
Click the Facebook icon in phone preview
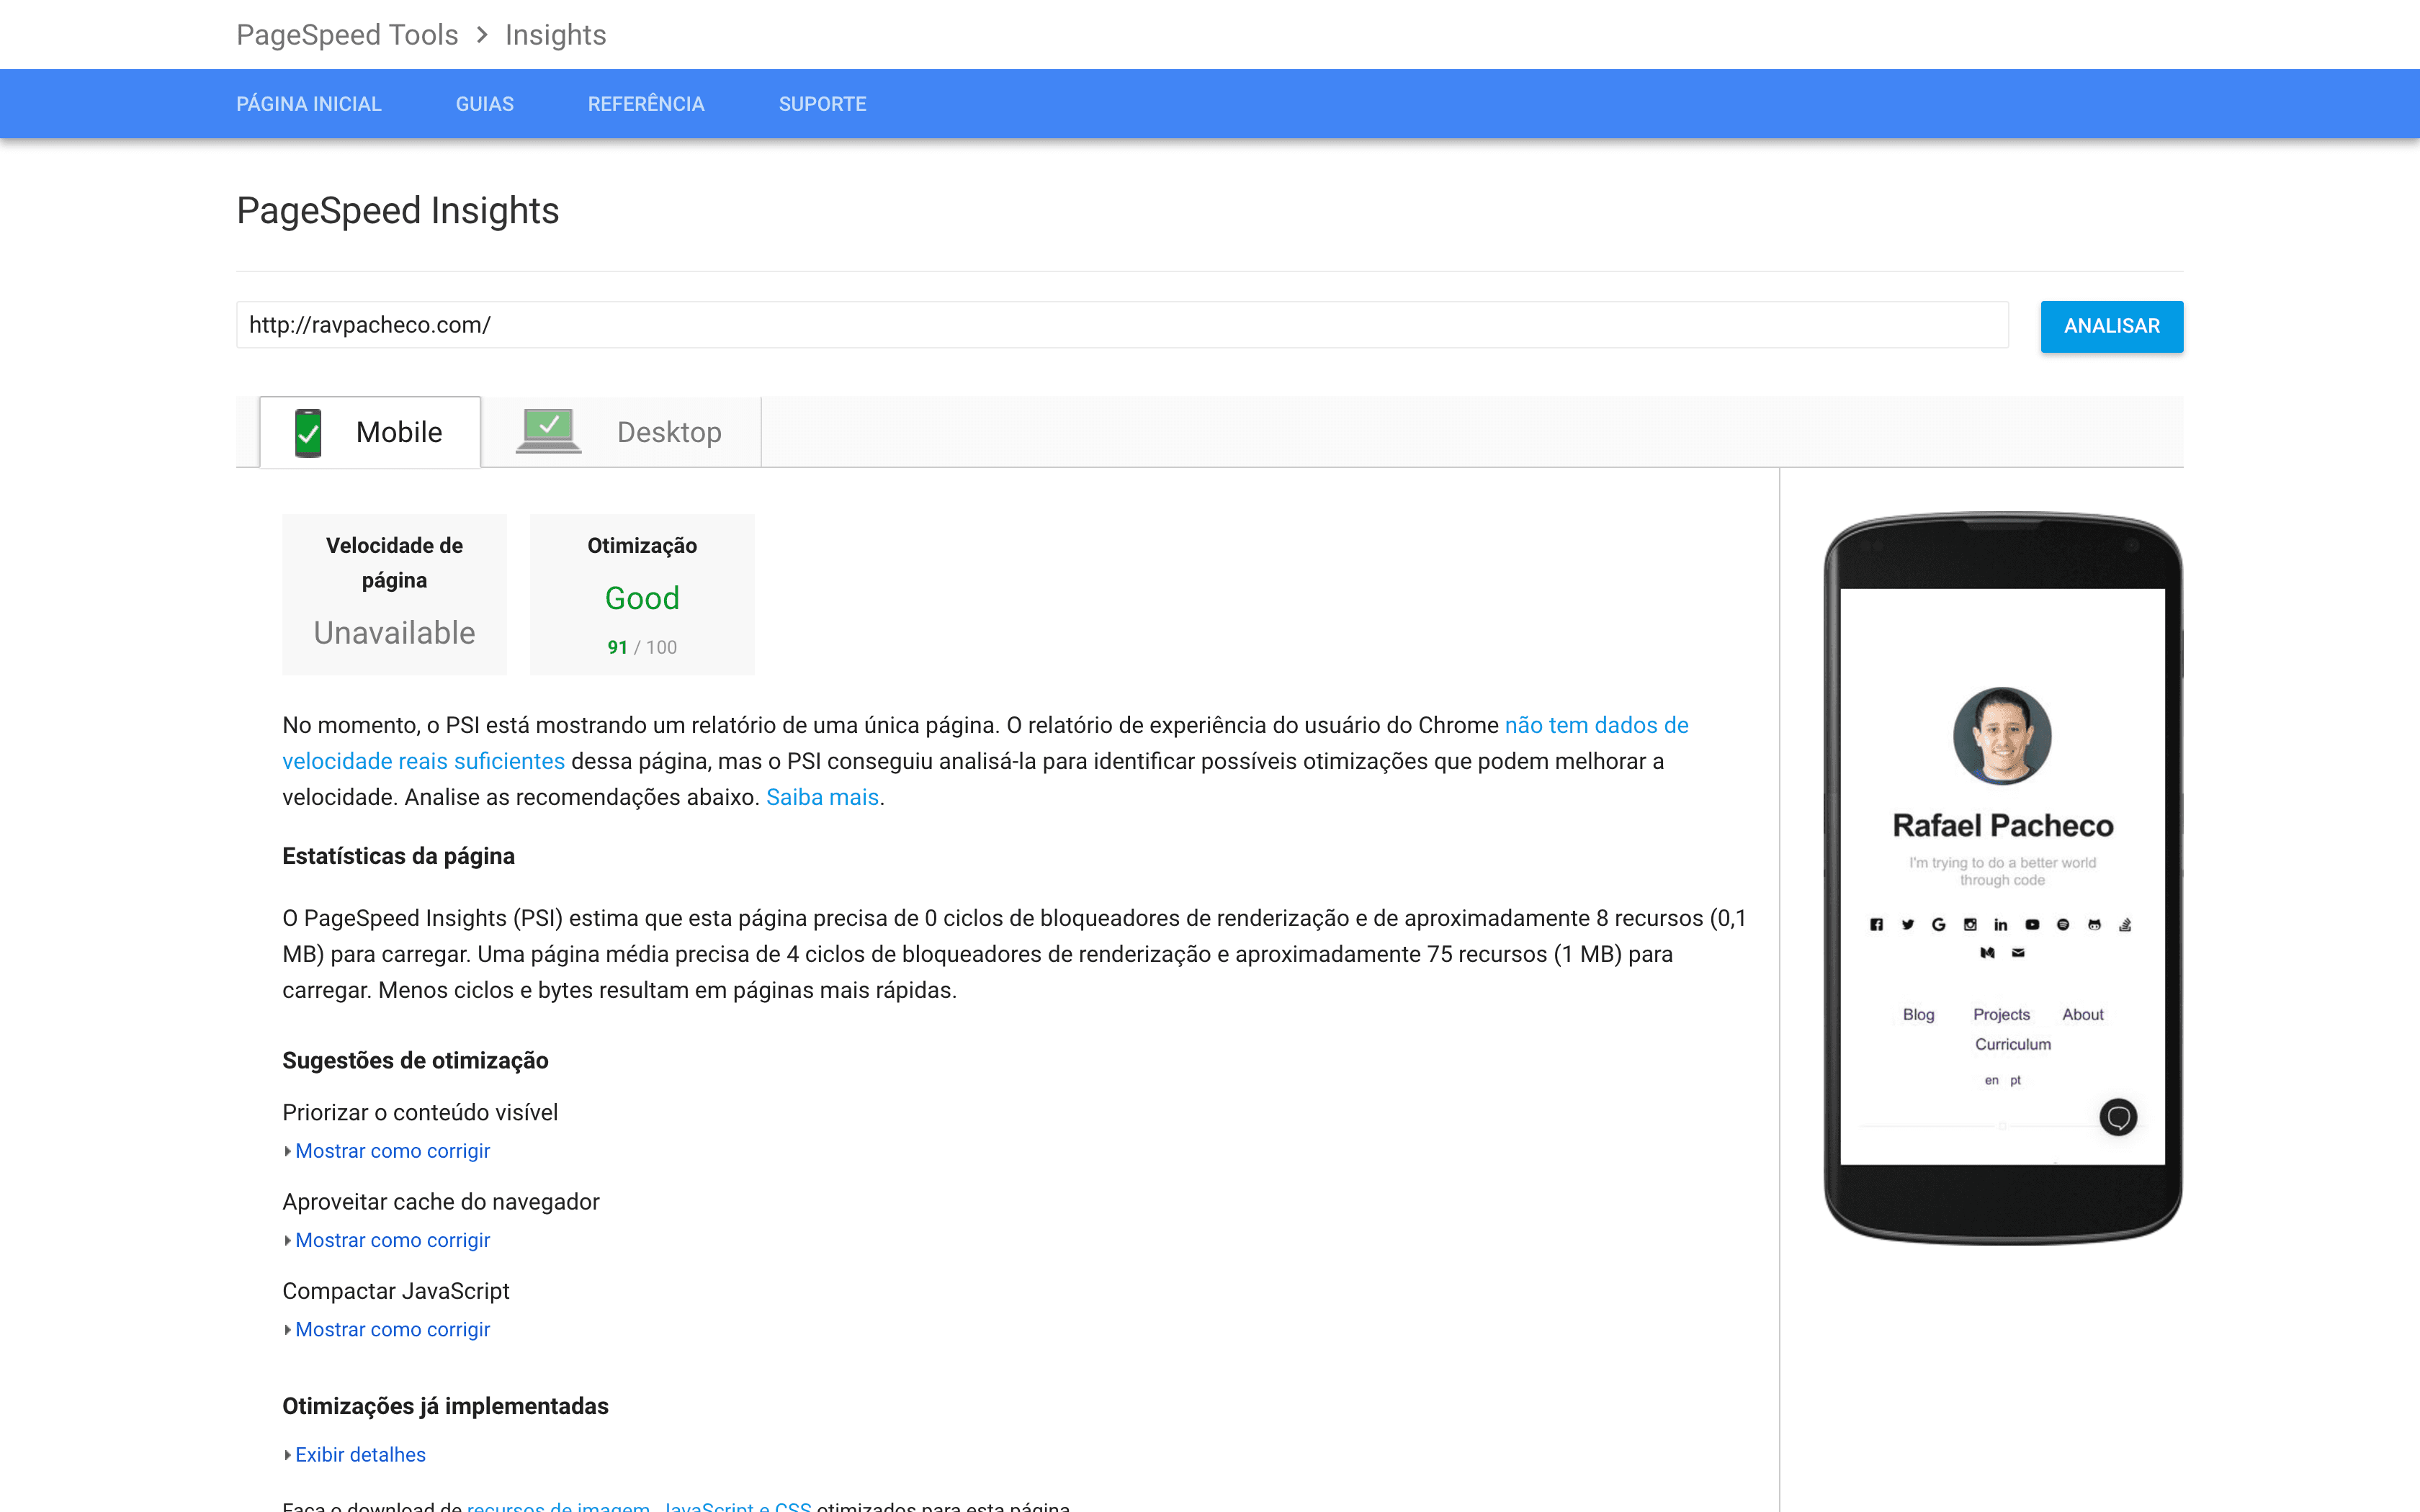1876,924
